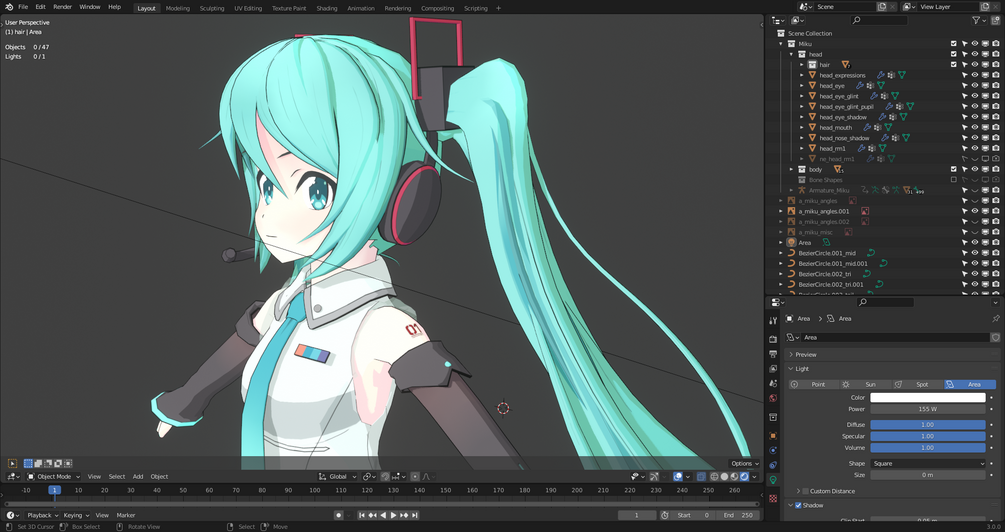The image size is (1005, 532).
Task: Collapse the head collection
Action: point(792,54)
